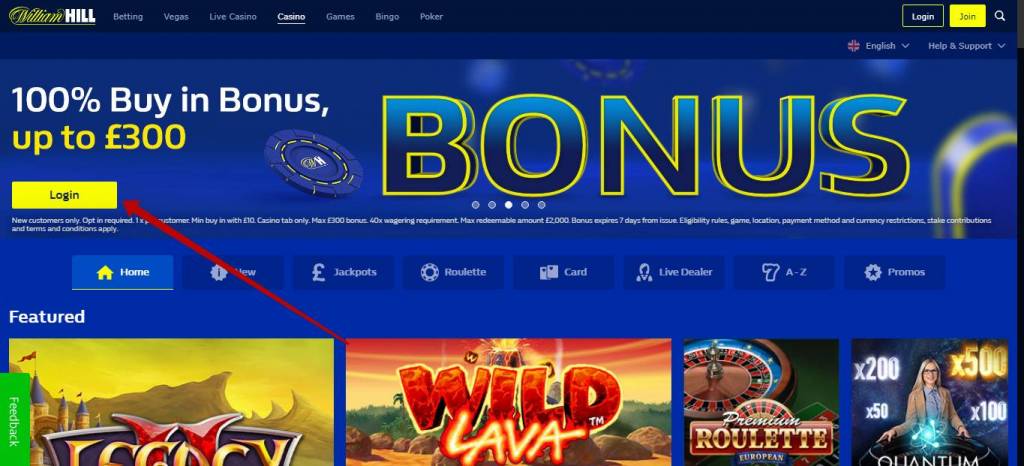Image resolution: width=1024 pixels, height=466 pixels.
Task: Select the Card category icon
Action: [x=549, y=272]
